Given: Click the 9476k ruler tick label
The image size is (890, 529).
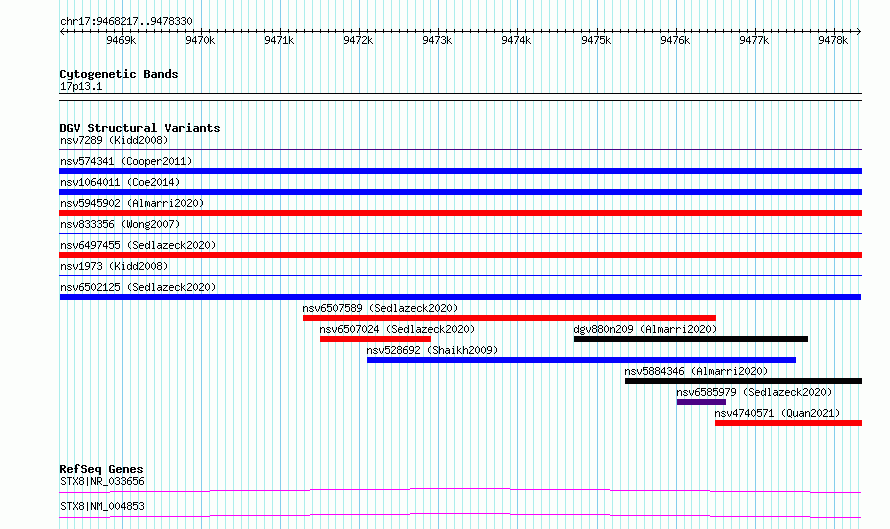Looking at the screenshot, I should click(675, 40).
